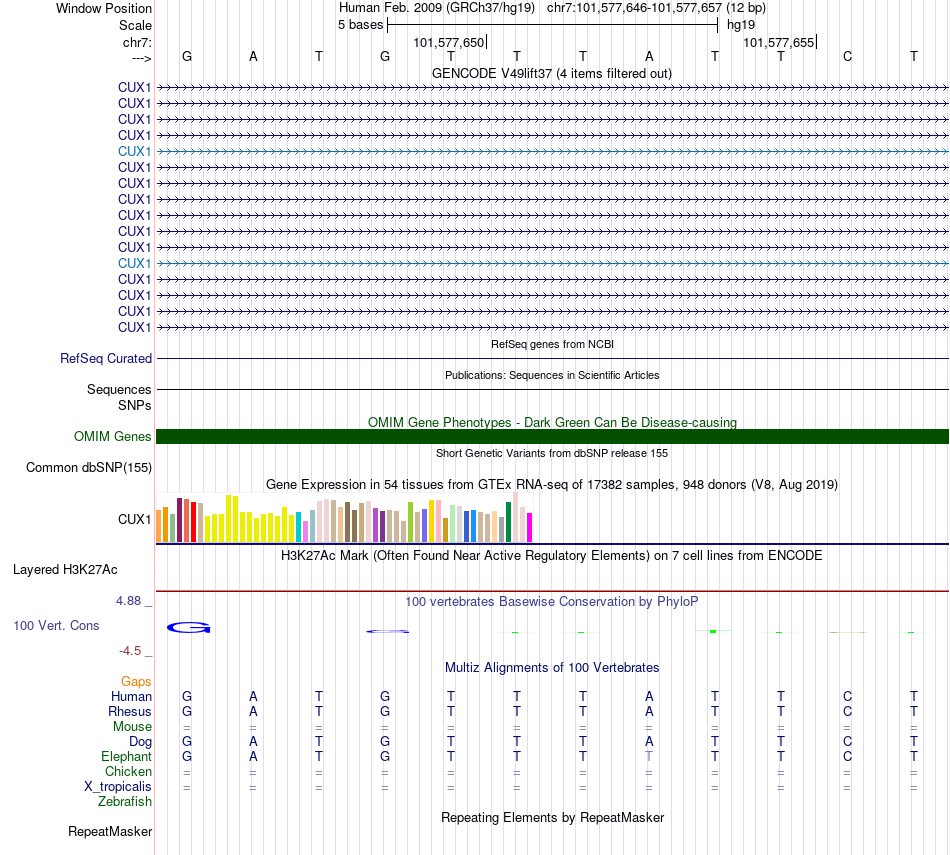Click the chr7: label
The image size is (950, 855).
tap(137, 42)
